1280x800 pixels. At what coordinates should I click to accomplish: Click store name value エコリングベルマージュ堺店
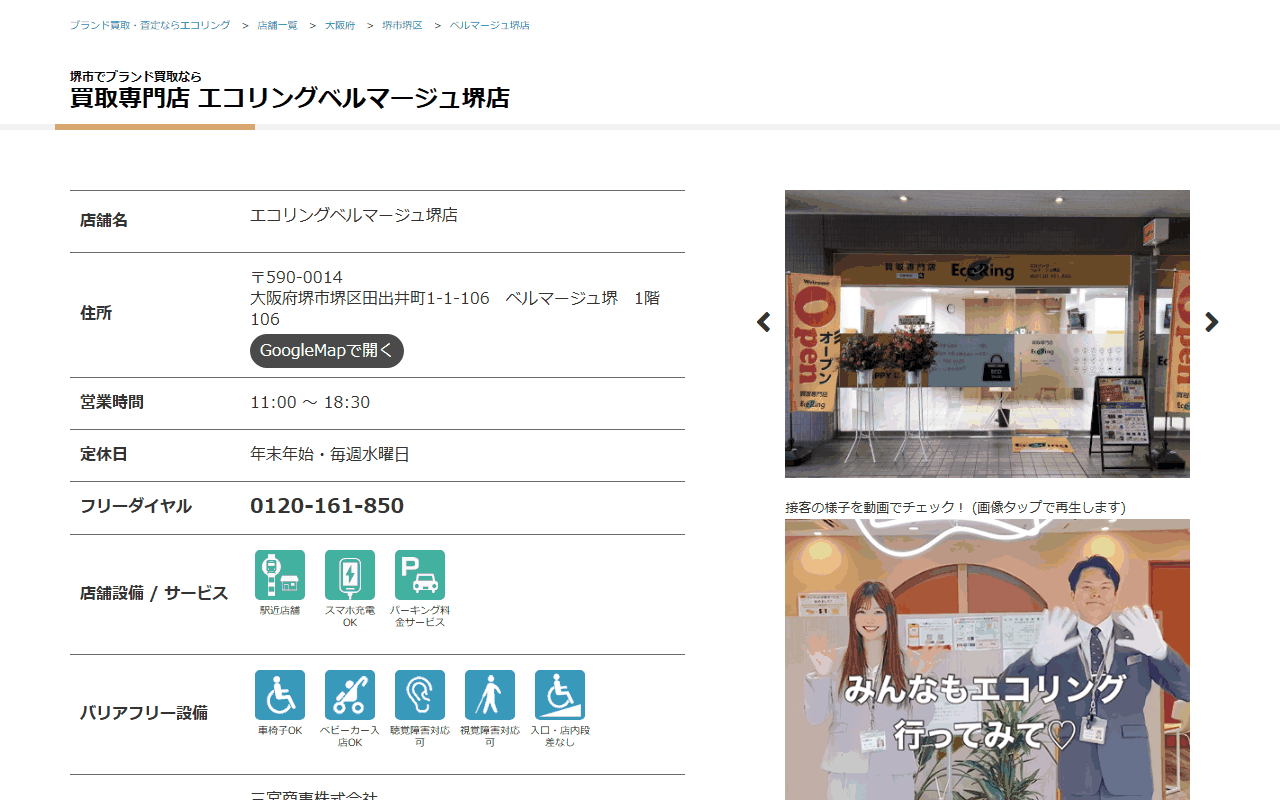354,215
